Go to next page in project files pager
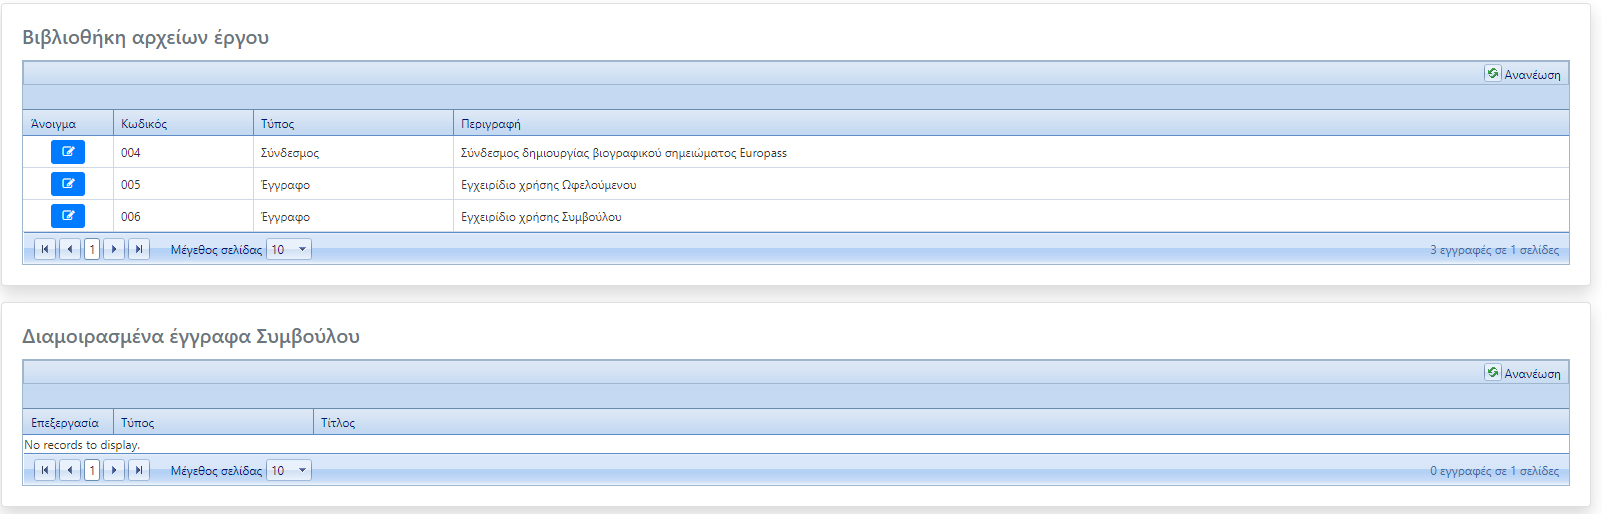The width and height of the screenshot is (1602, 514). click(114, 249)
